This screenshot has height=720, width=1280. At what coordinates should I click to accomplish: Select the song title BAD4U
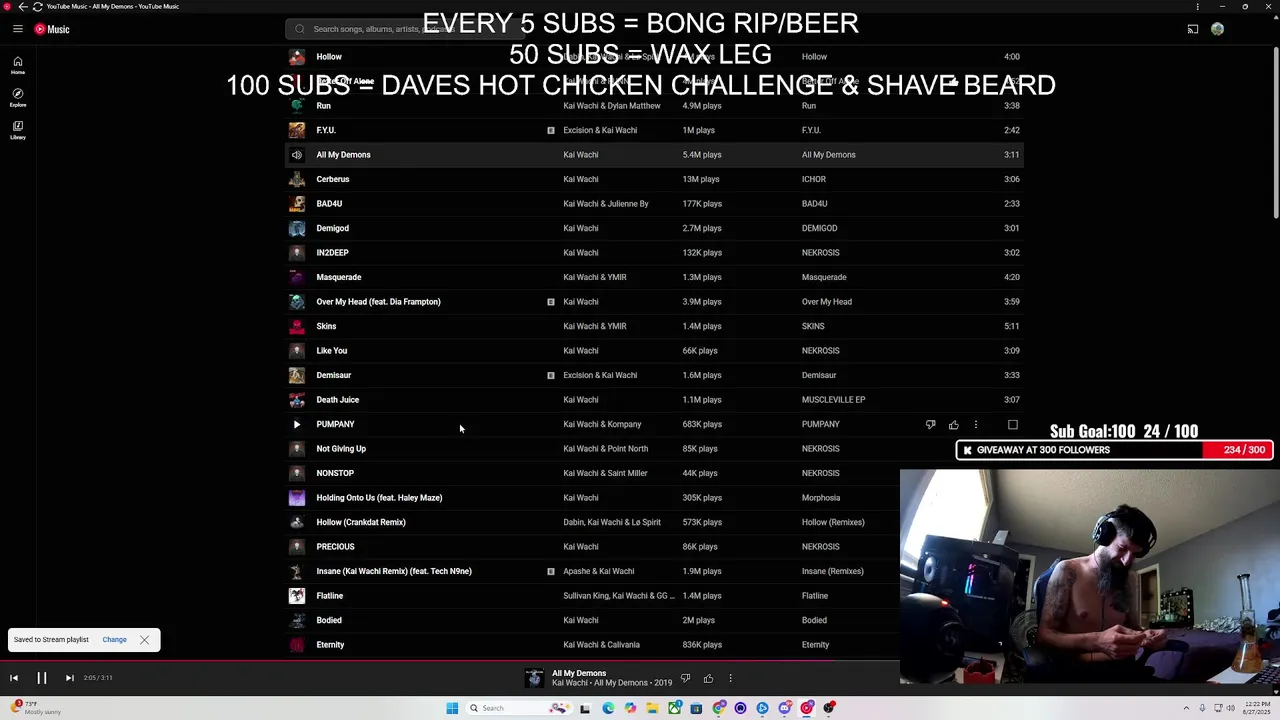point(329,204)
